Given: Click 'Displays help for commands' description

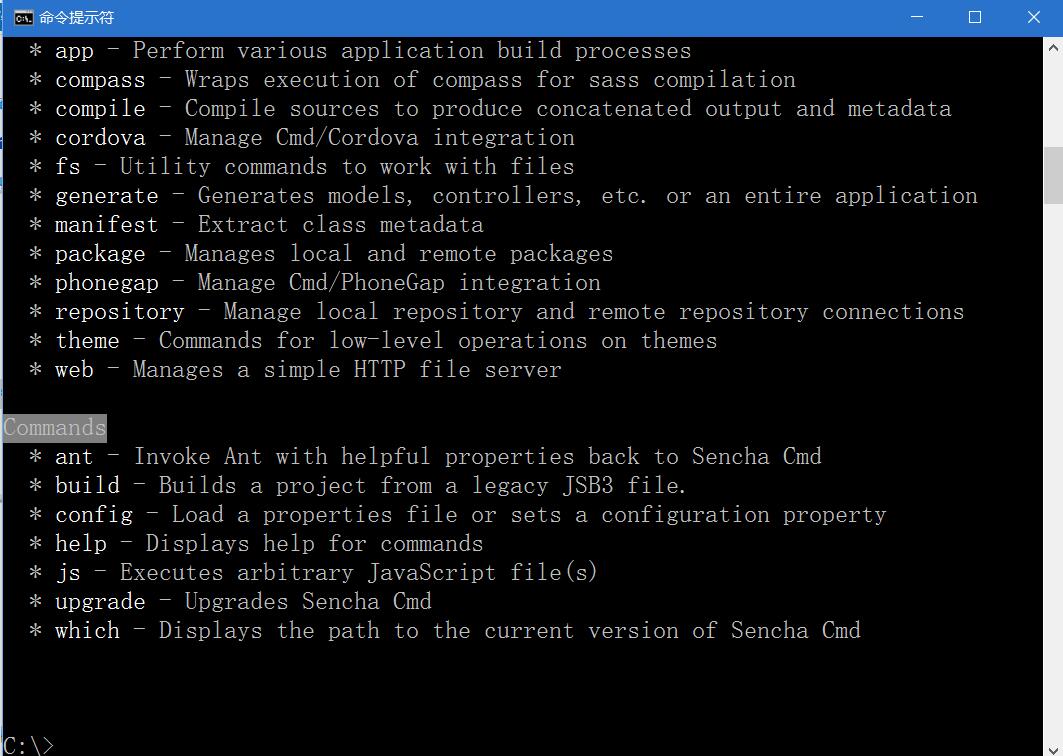Looking at the screenshot, I should 314,544.
